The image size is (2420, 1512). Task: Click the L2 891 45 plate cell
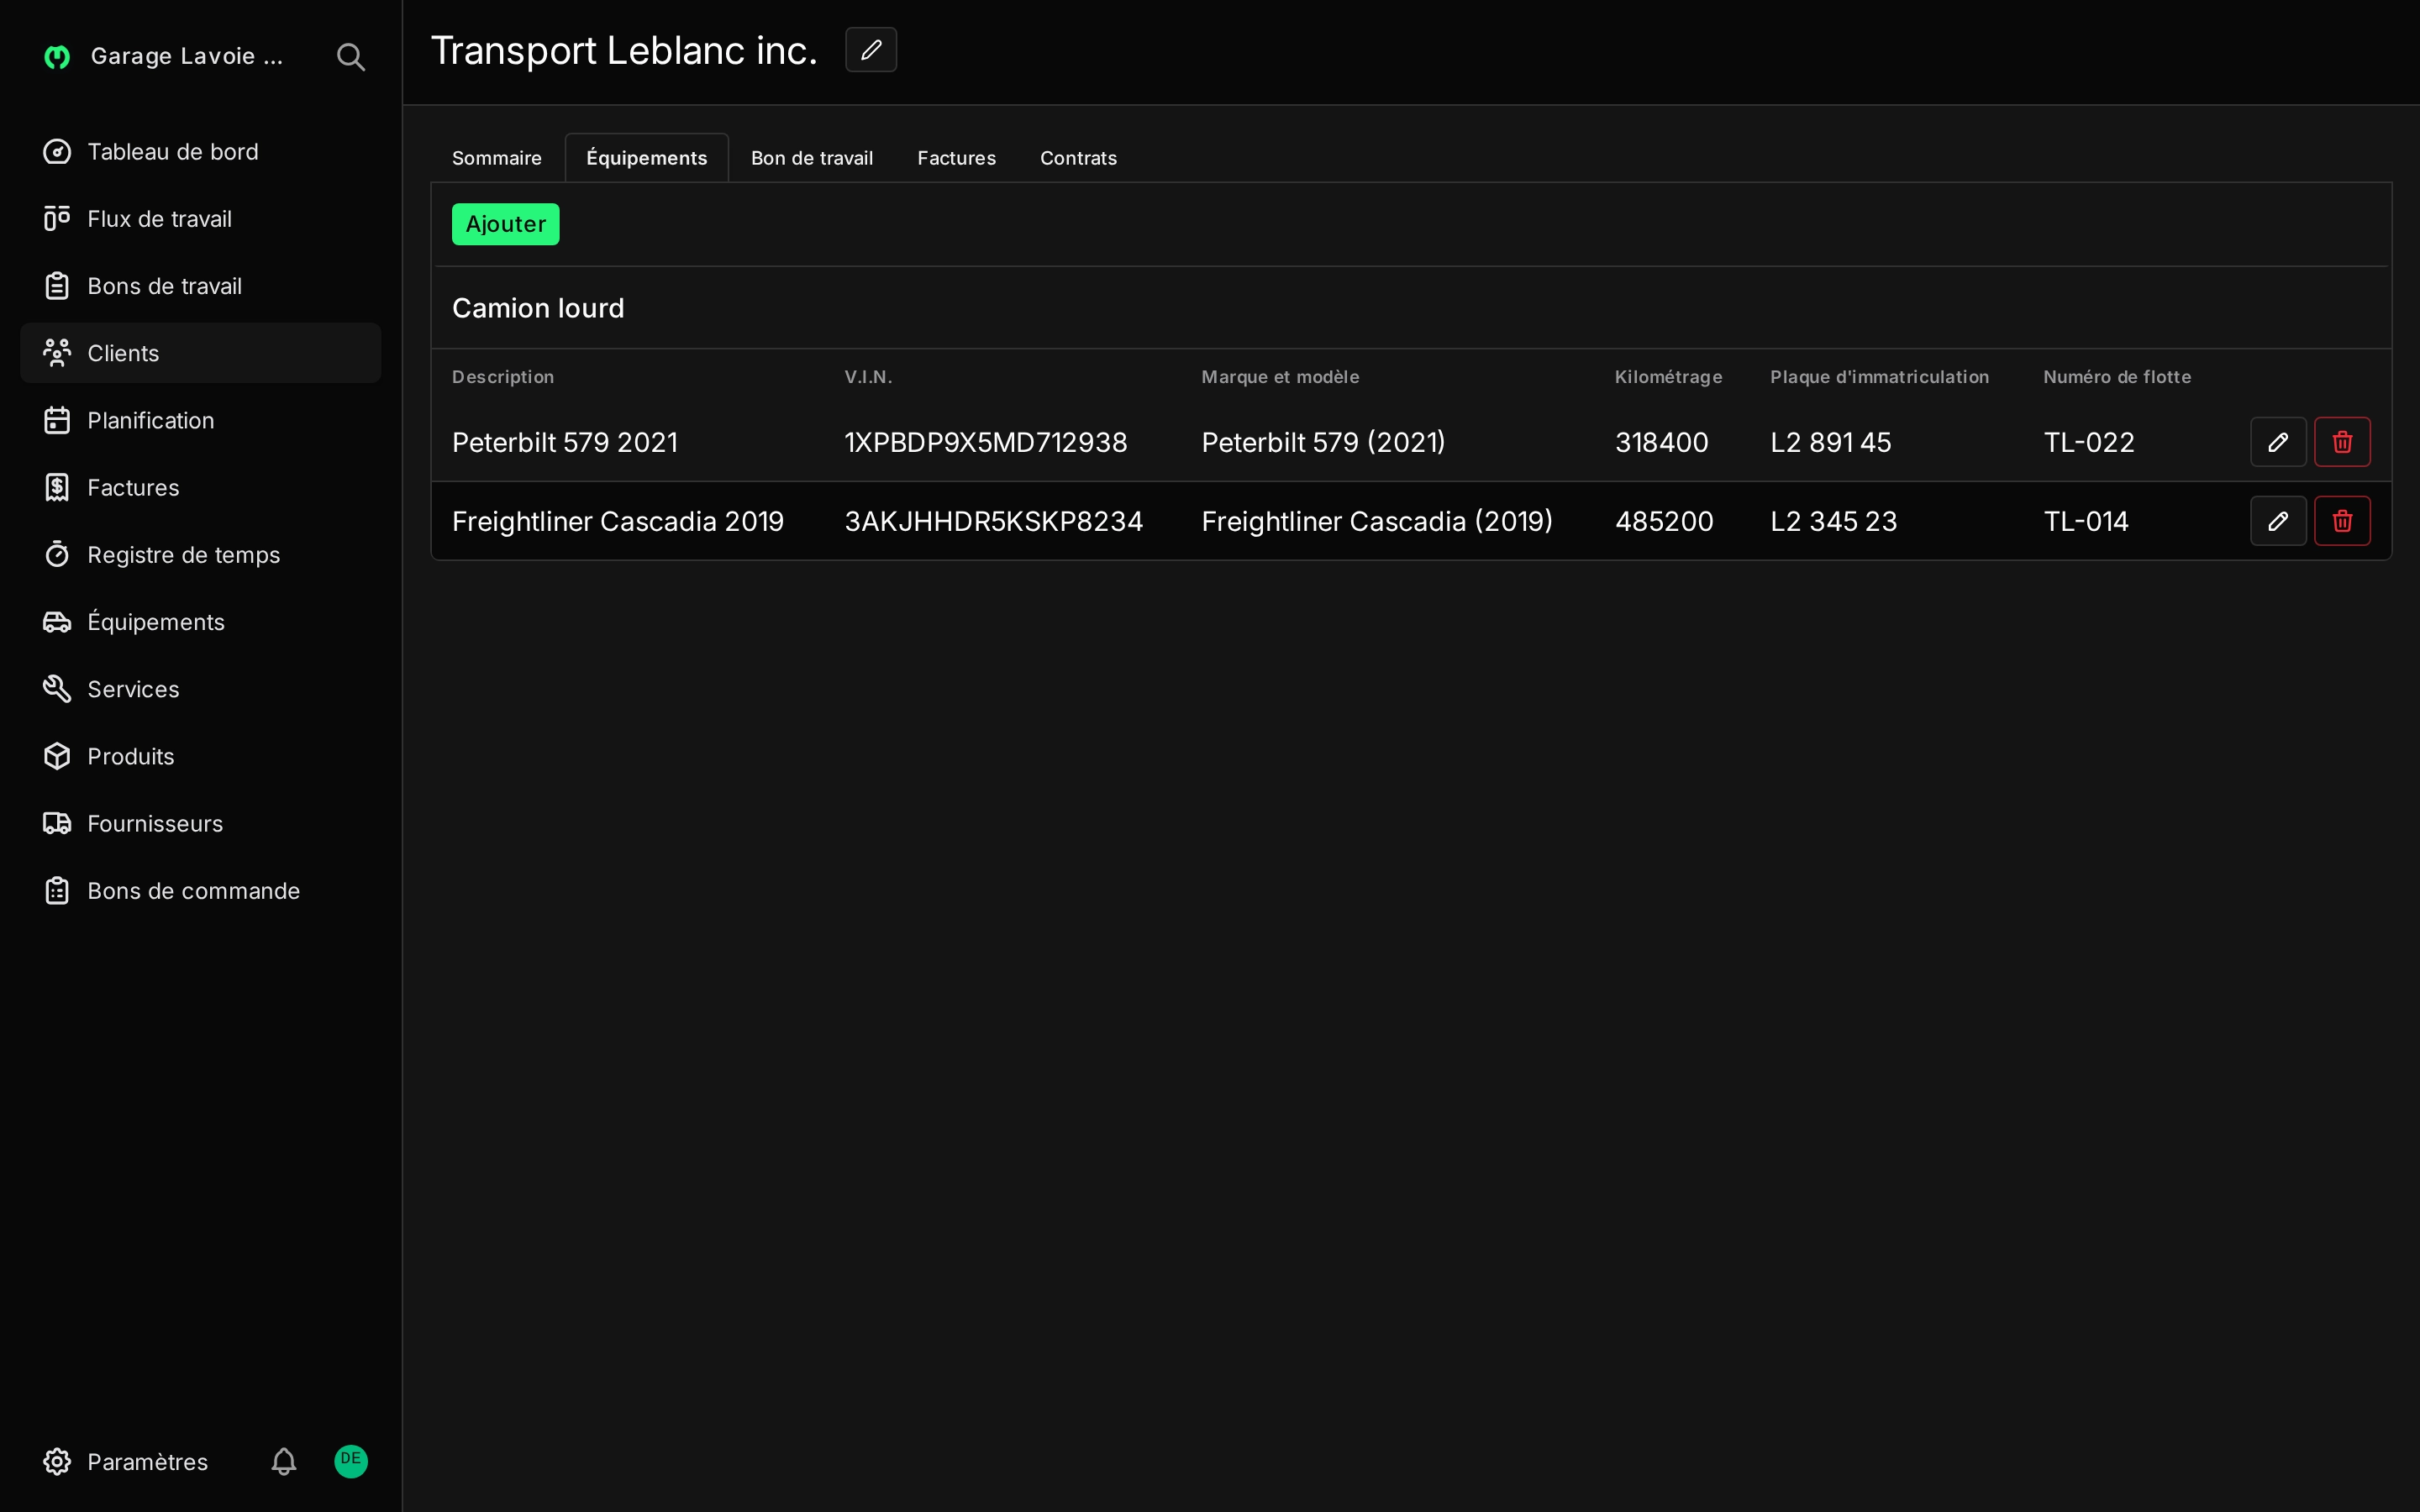coord(1831,442)
